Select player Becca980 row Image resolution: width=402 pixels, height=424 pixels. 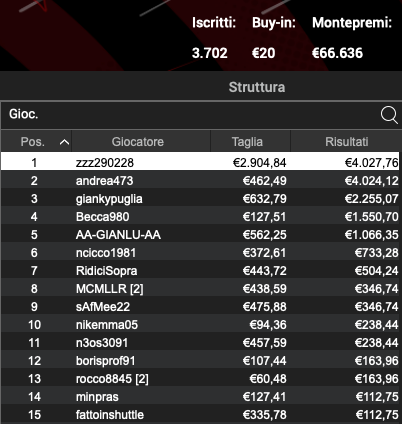200,217
